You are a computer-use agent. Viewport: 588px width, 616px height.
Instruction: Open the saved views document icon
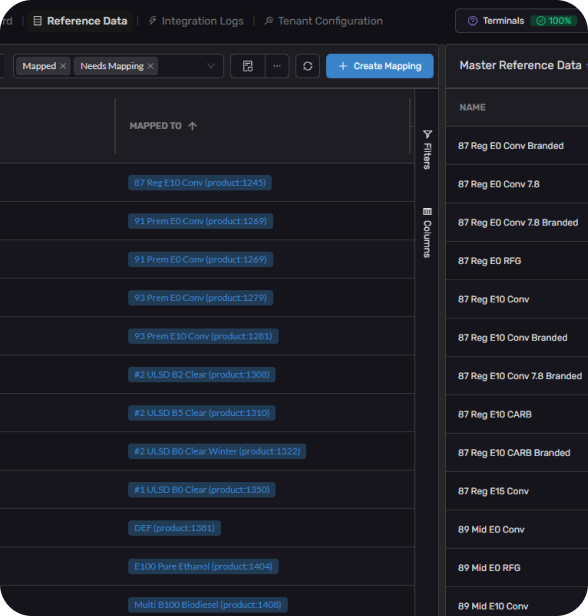(x=248, y=66)
